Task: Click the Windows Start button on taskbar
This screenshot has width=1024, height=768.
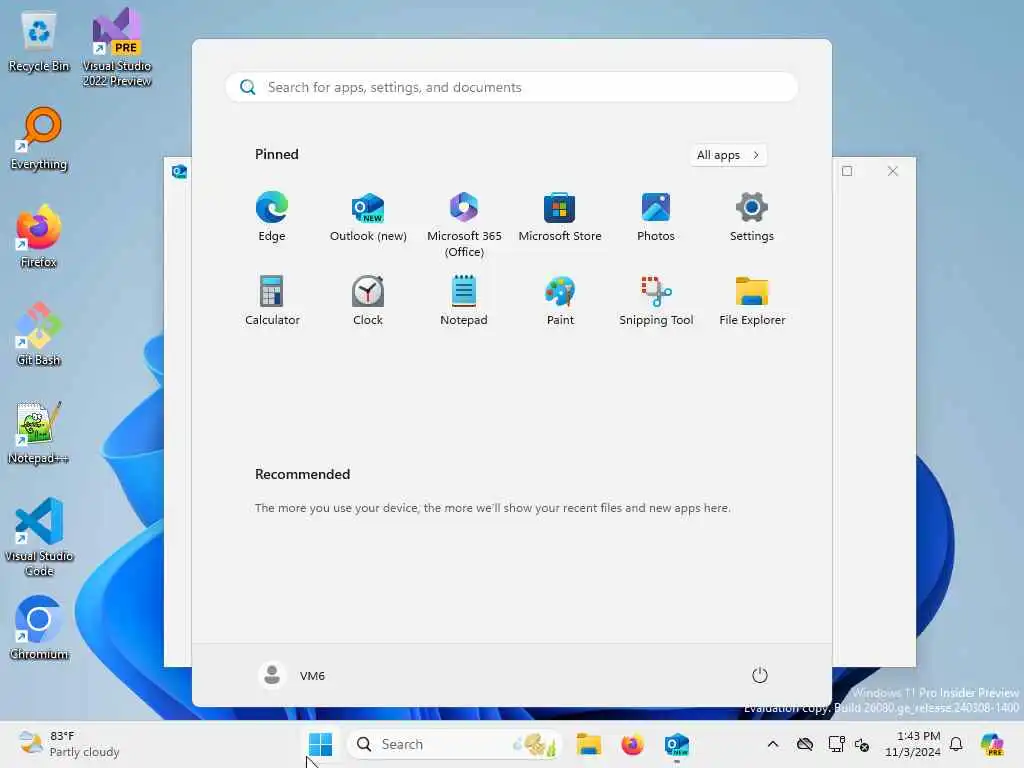Action: (320, 744)
